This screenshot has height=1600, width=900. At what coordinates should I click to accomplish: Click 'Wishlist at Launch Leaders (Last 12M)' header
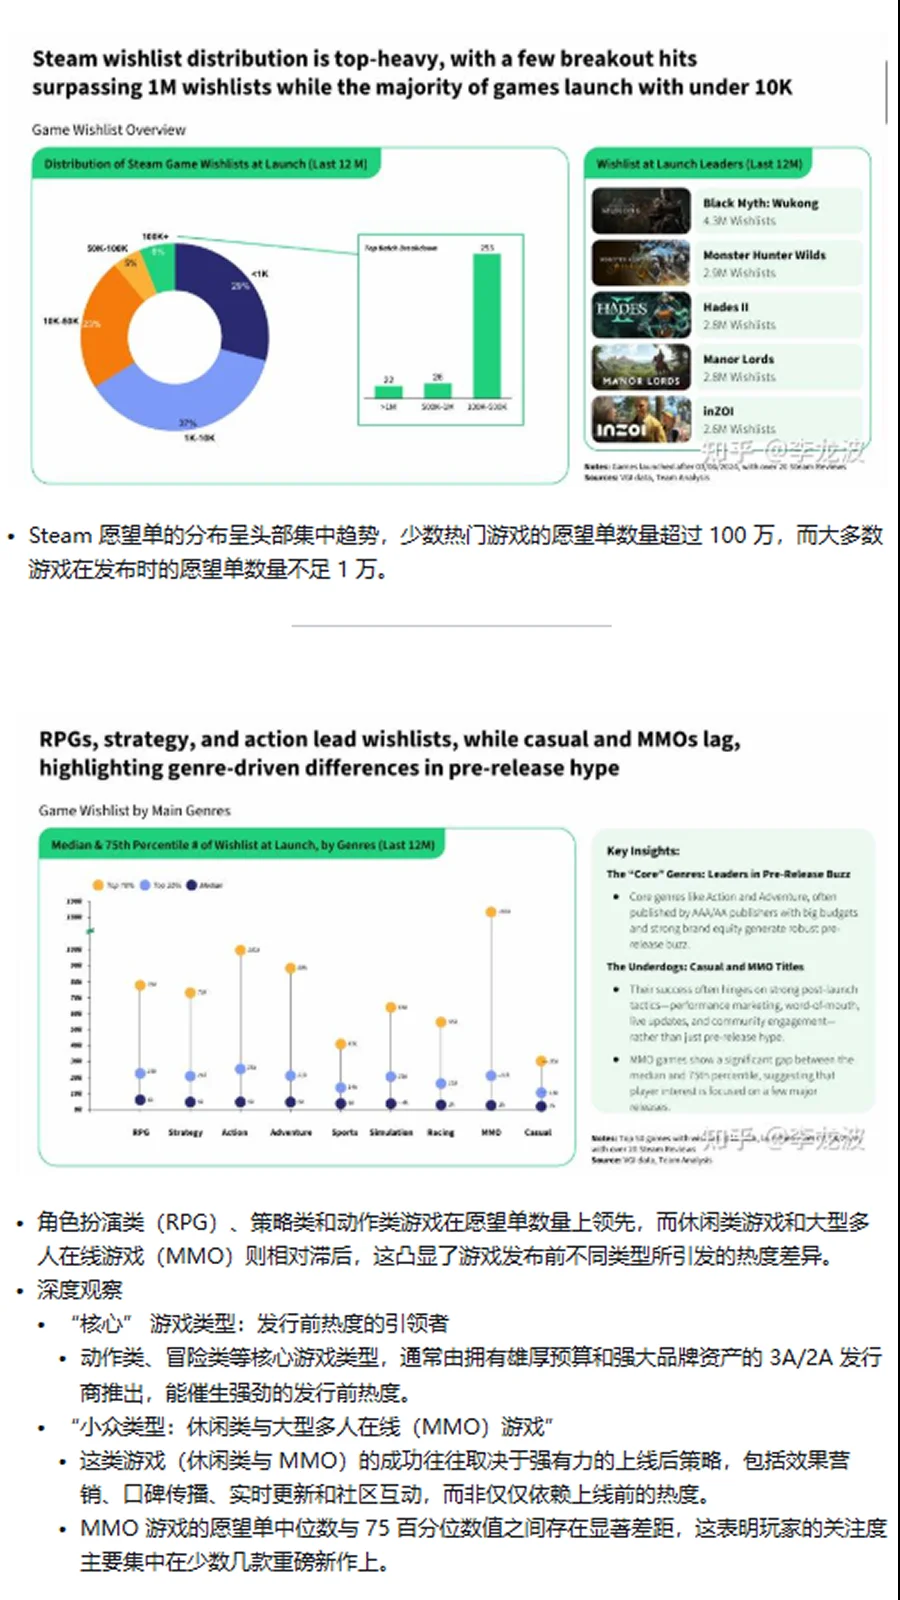(699, 164)
